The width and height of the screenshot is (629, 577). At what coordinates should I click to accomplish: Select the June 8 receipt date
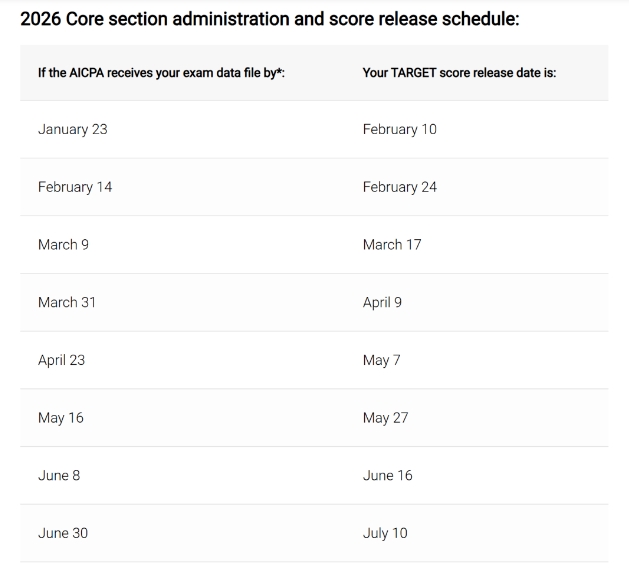coord(59,476)
